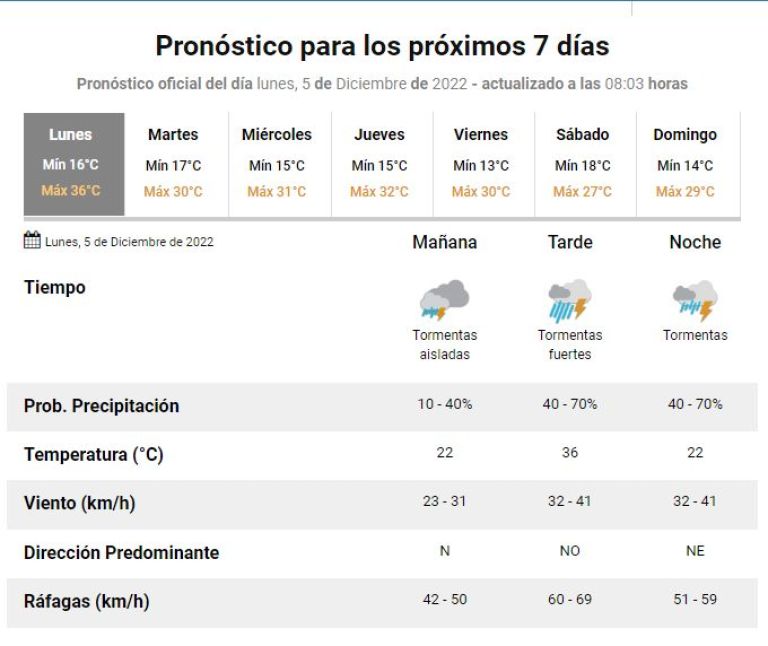Image resolution: width=768 pixels, height=646 pixels.
Task: Click the forecast heading for 7 días
Action: click(382, 46)
